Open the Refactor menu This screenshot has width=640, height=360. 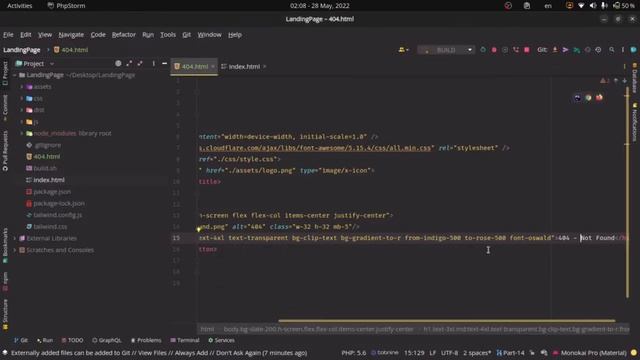pos(124,35)
